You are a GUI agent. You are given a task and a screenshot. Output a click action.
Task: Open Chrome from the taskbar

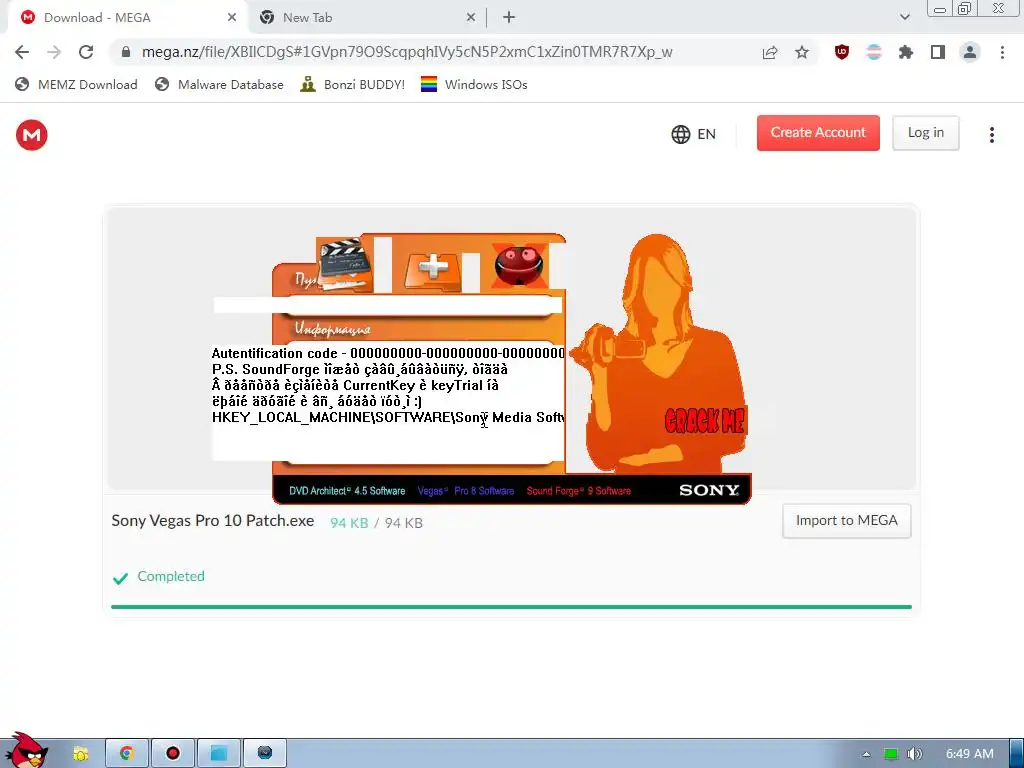[127, 753]
